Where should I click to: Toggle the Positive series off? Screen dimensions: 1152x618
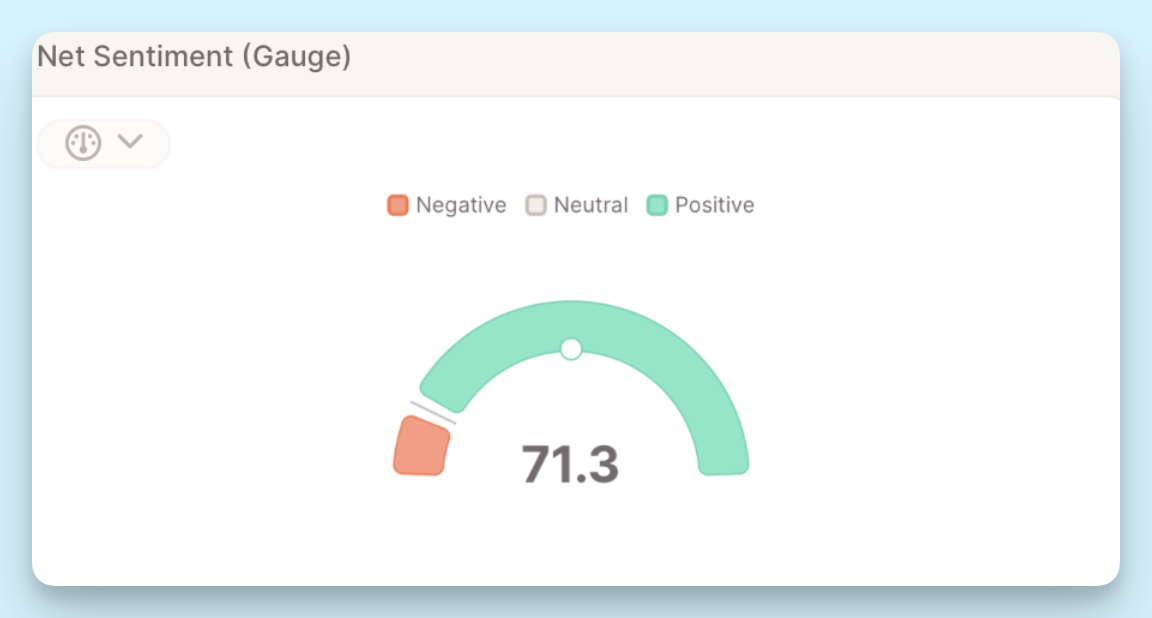pos(700,205)
